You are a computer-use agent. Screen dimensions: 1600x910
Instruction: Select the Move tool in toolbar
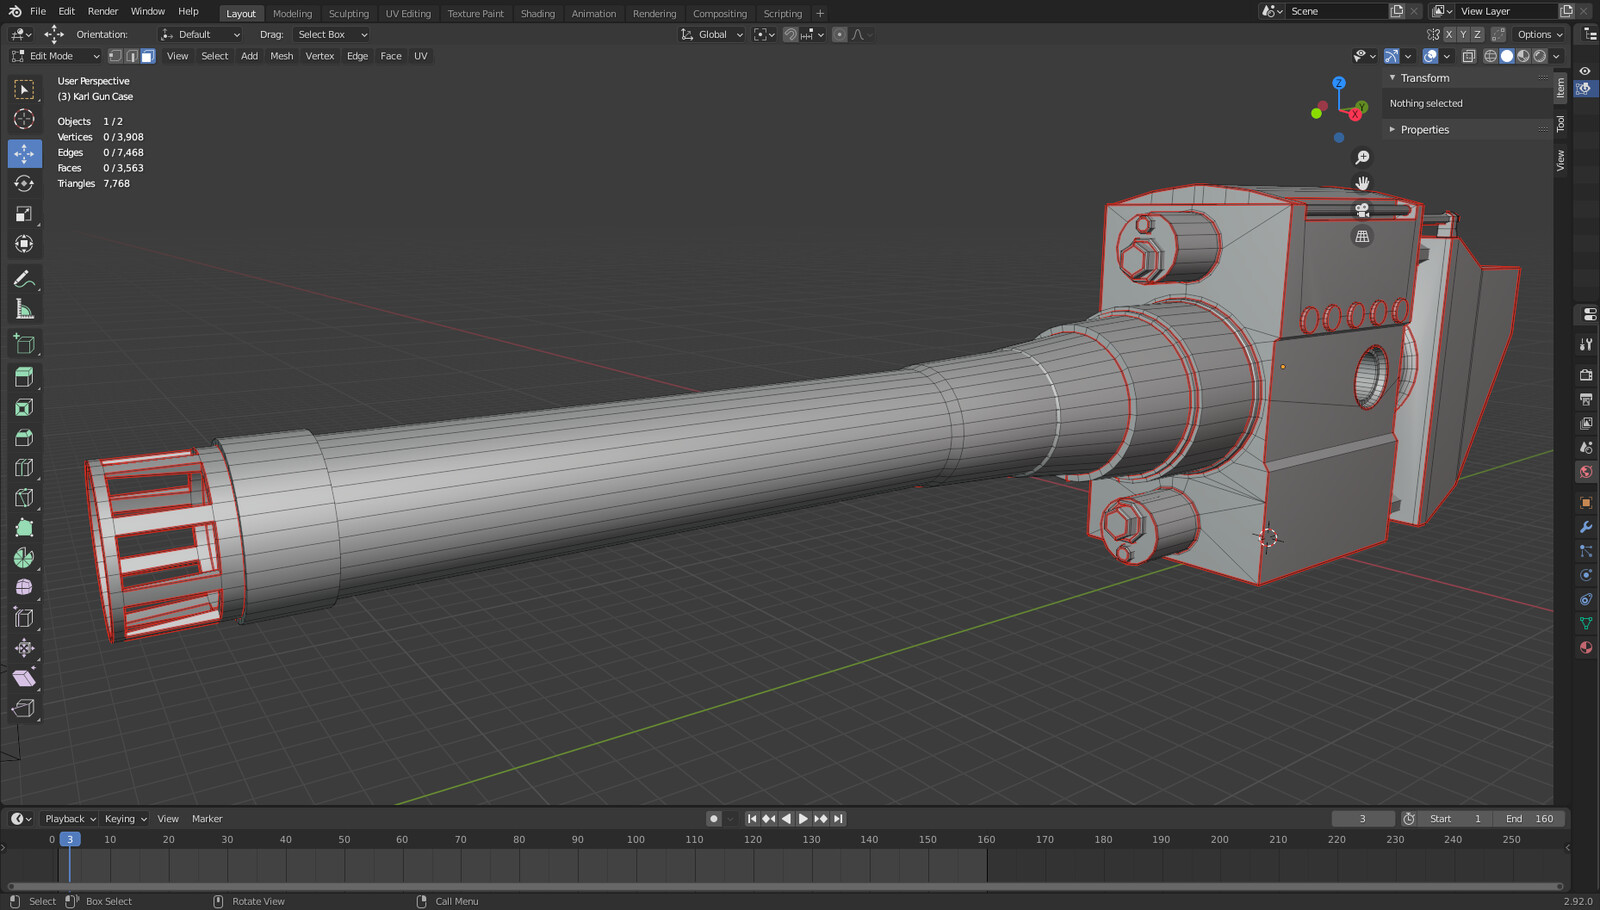pyautogui.click(x=24, y=153)
